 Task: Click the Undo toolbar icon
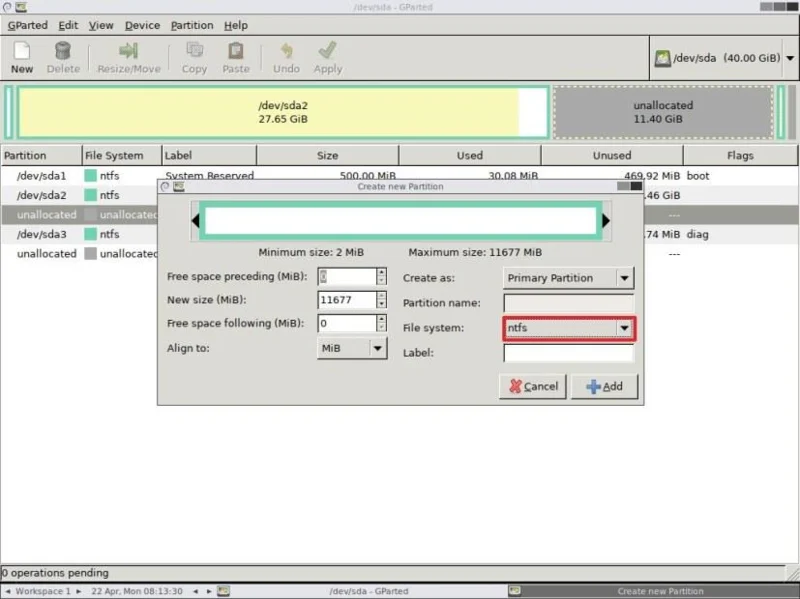tap(286, 51)
